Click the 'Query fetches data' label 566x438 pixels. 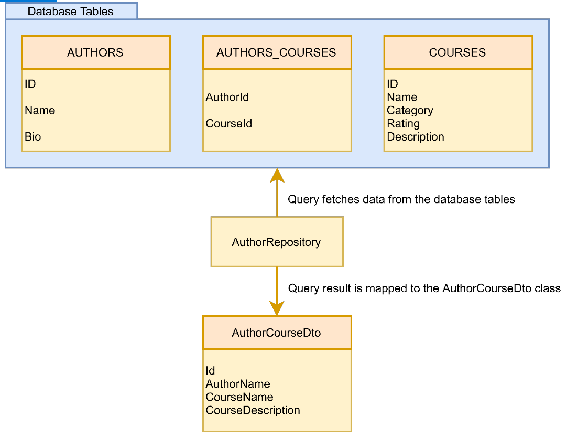coord(401,199)
